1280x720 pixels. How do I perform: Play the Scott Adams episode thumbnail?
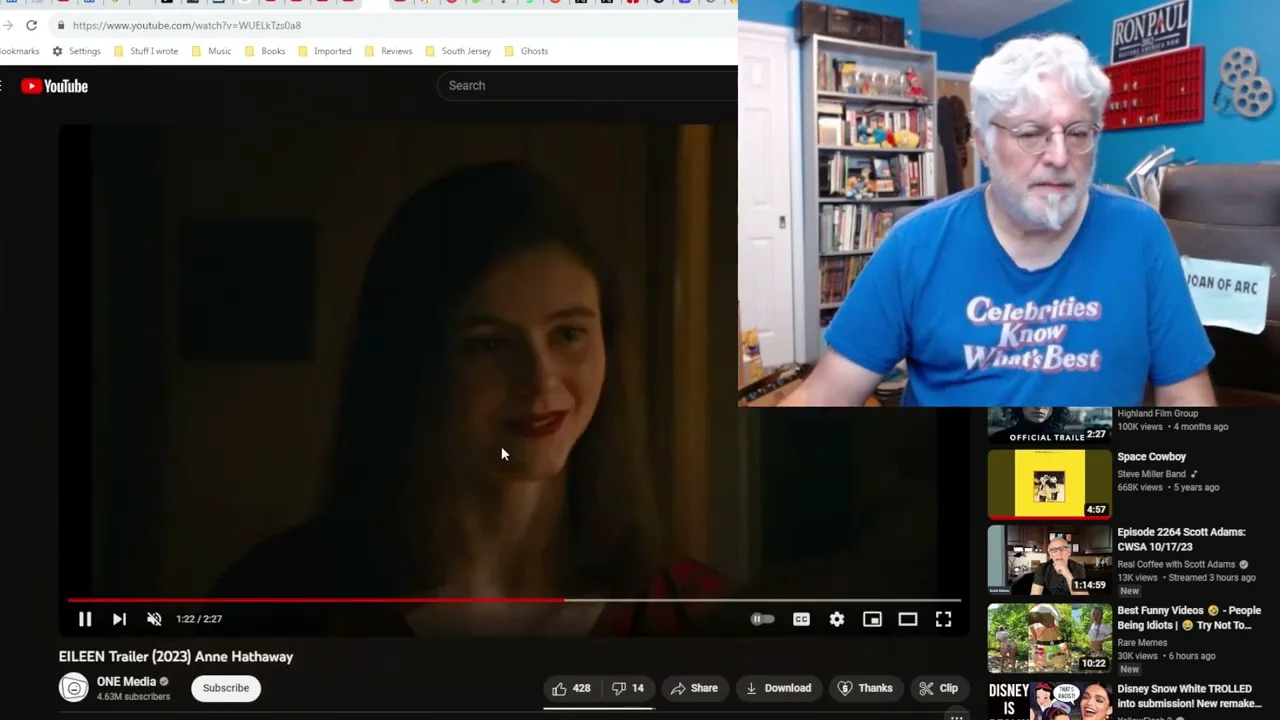click(1049, 559)
